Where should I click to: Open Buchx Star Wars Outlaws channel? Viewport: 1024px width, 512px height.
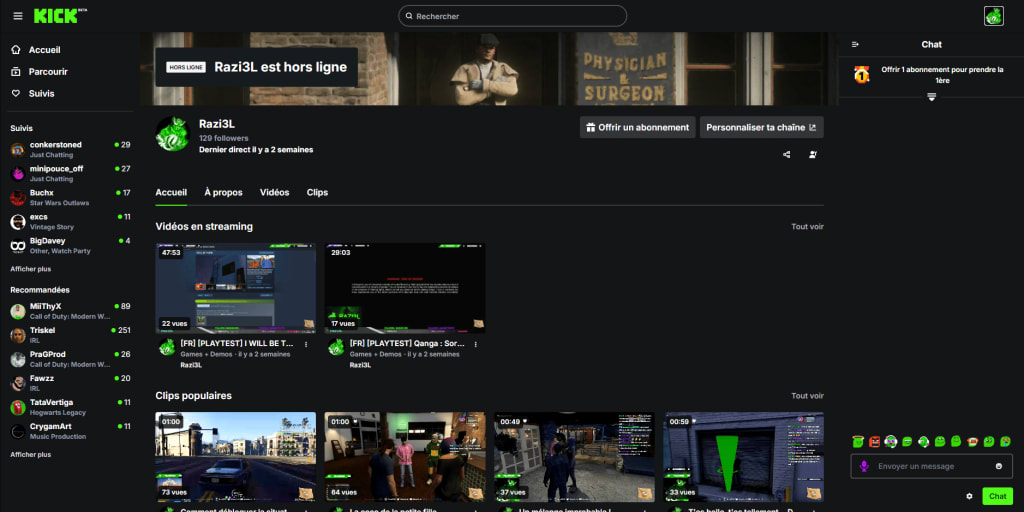point(69,197)
